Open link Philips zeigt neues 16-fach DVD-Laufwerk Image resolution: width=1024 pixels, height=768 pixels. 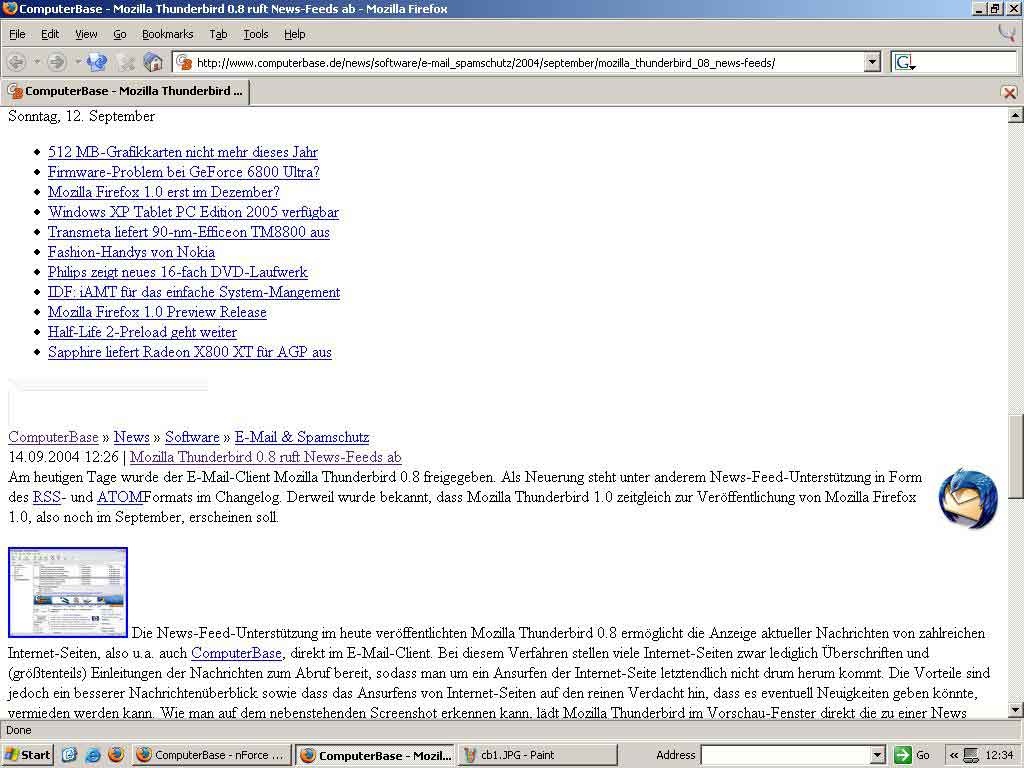[x=178, y=272]
